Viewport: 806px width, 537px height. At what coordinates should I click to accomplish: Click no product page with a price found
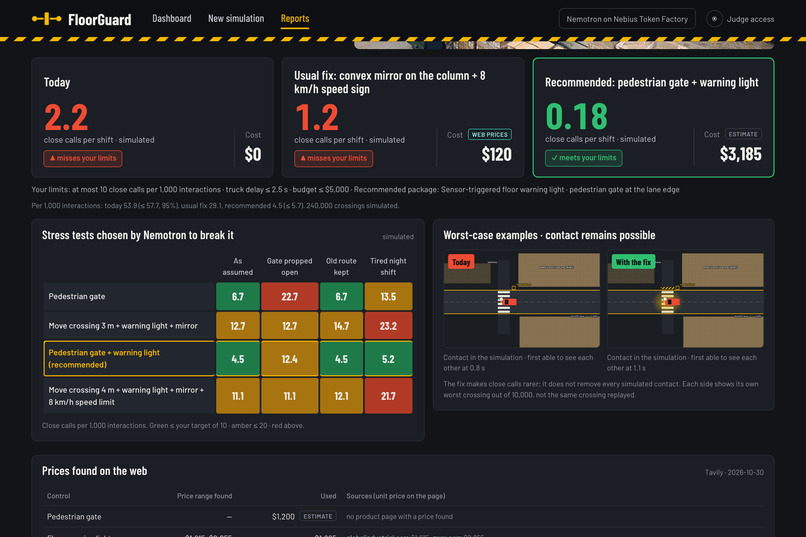[399, 516]
